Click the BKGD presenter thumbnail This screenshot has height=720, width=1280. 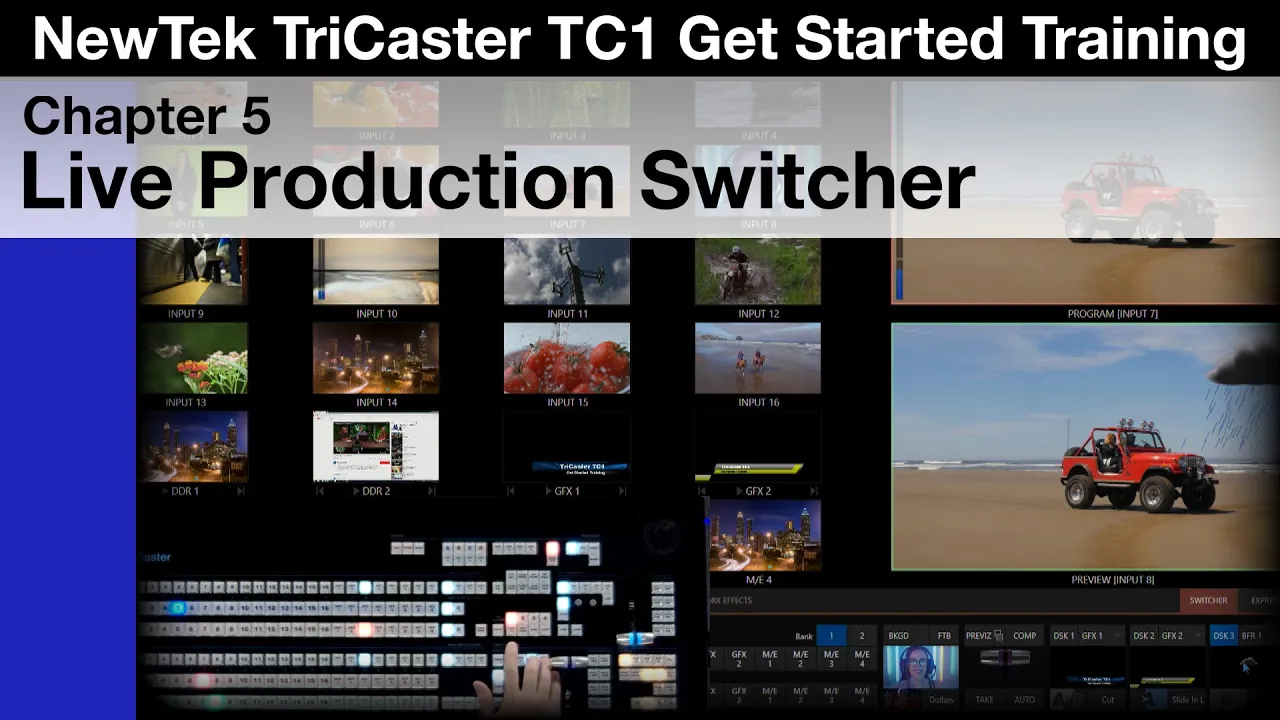(921, 667)
